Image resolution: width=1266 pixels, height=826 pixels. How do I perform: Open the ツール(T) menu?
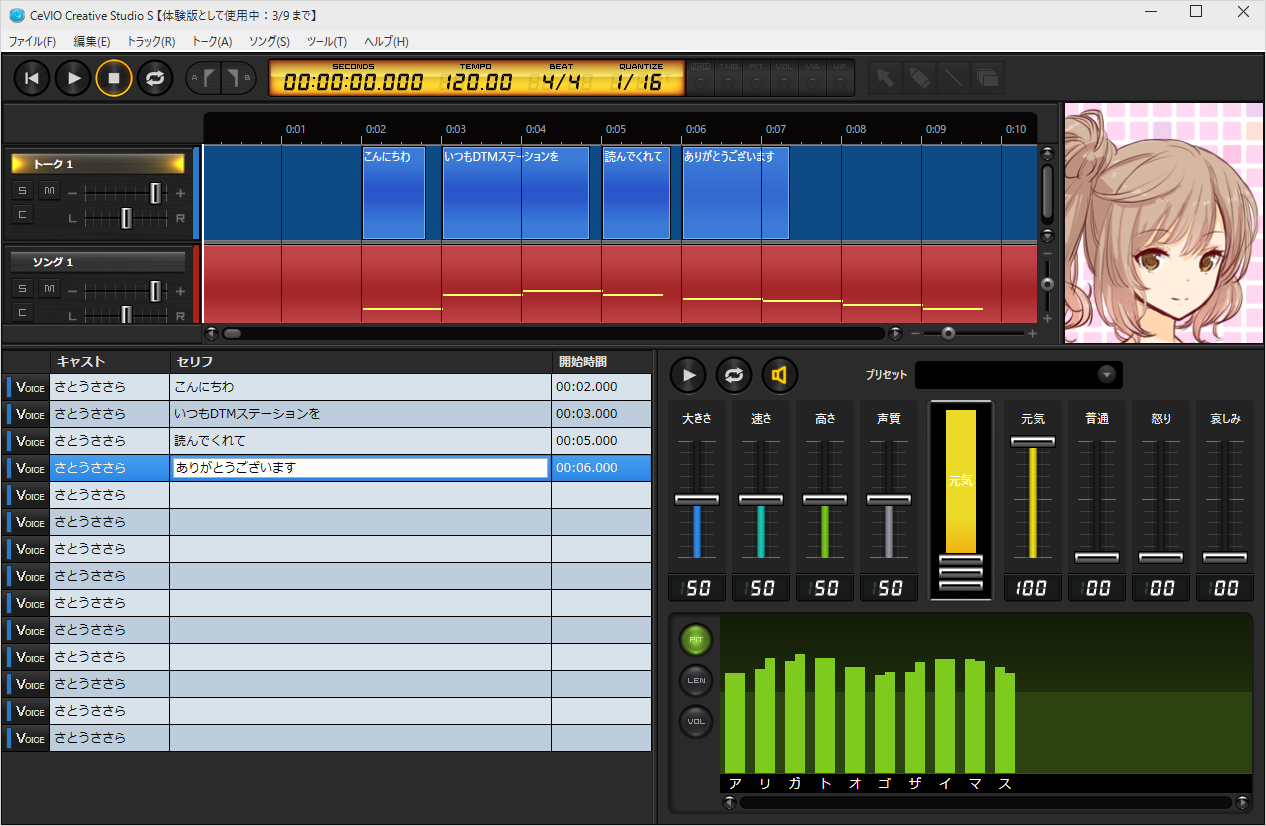pyautogui.click(x=327, y=41)
